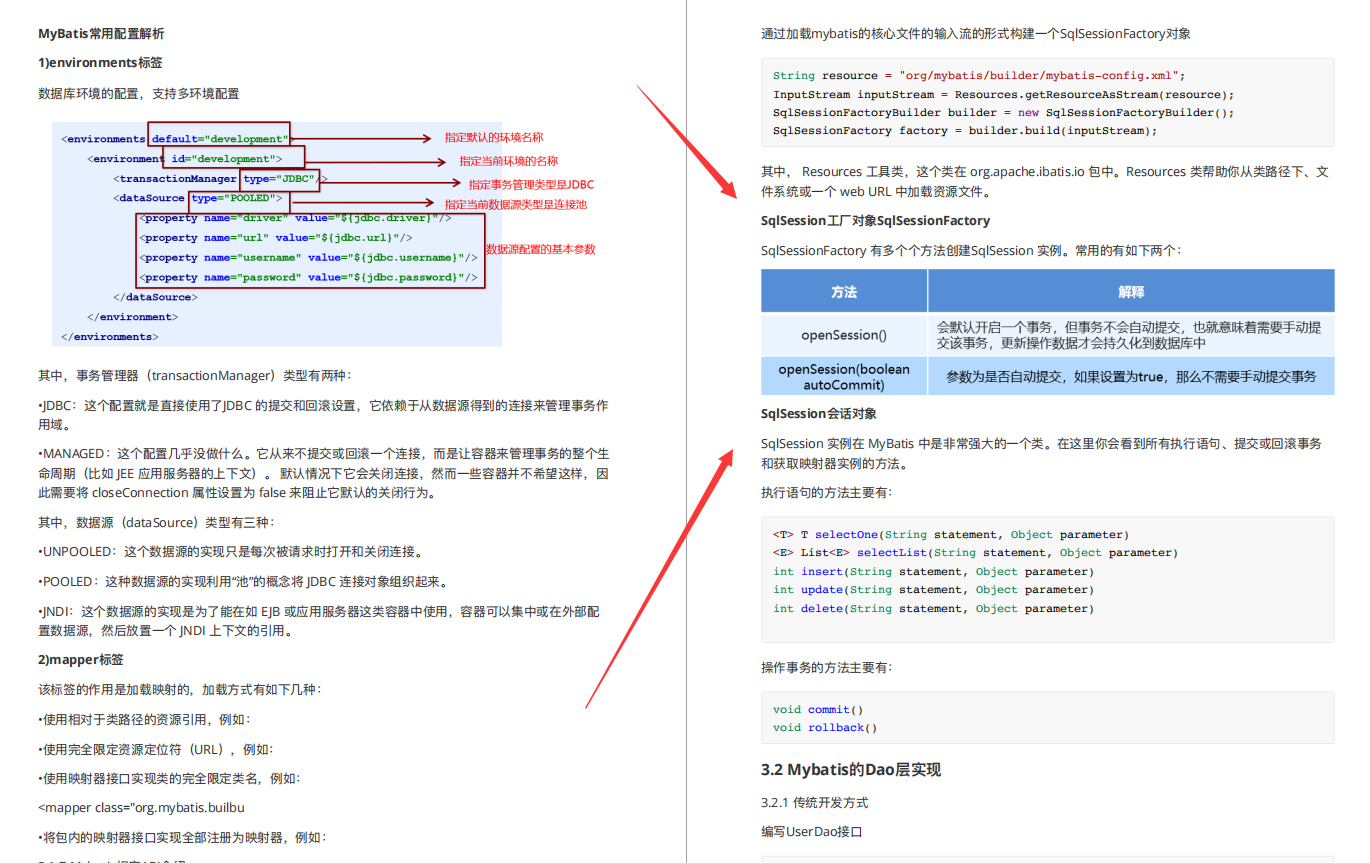Click the red note "数据源配置的基本参数"
1370x864 pixels.
coord(541,249)
